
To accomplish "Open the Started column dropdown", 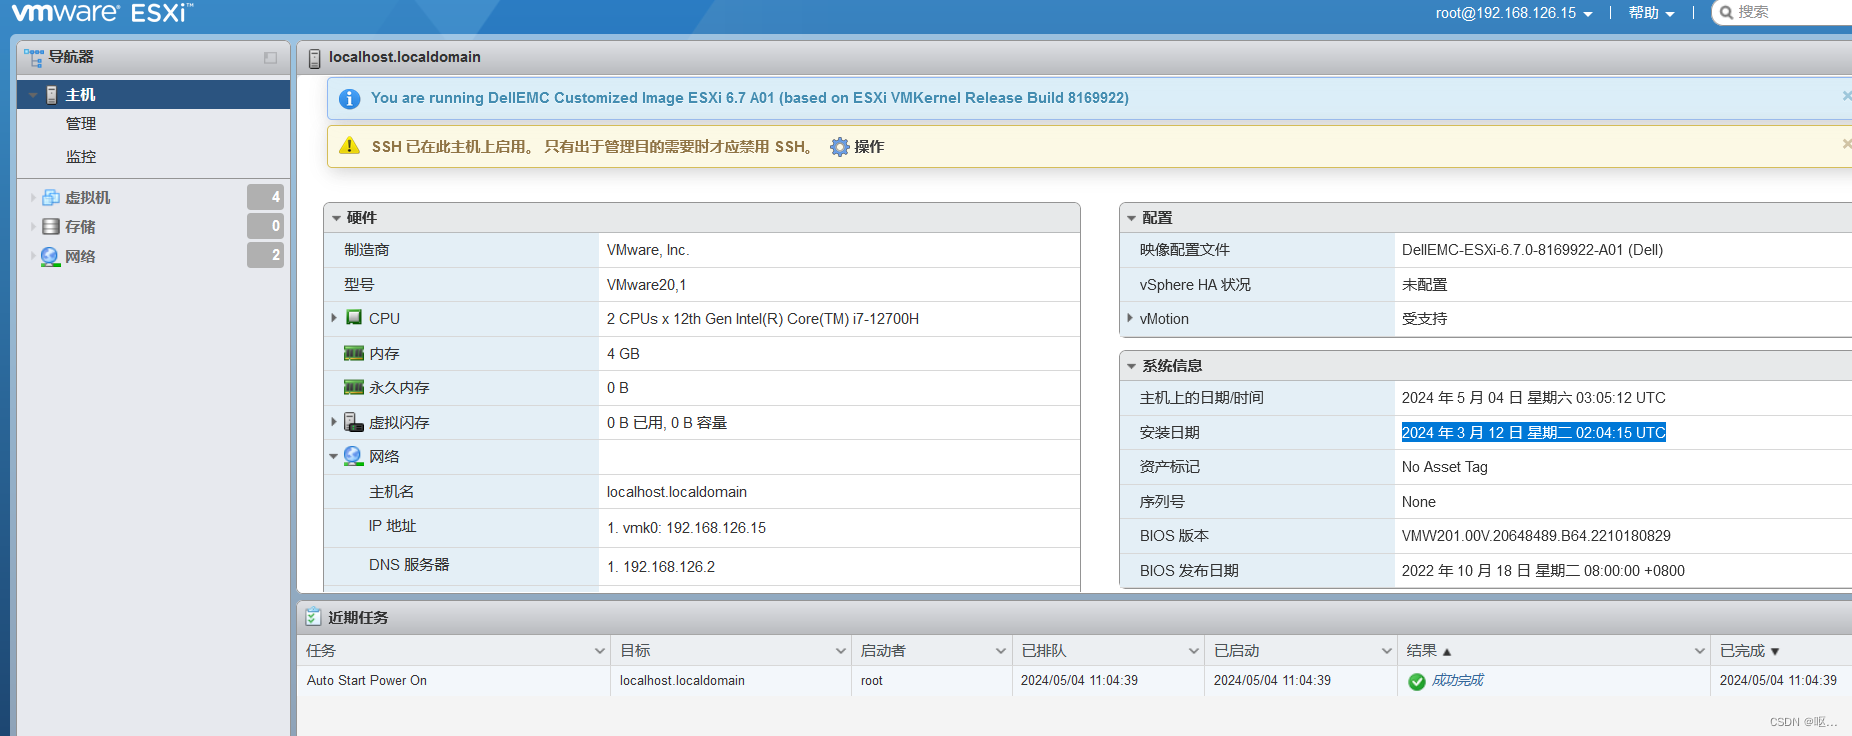I will click(x=1387, y=651).
